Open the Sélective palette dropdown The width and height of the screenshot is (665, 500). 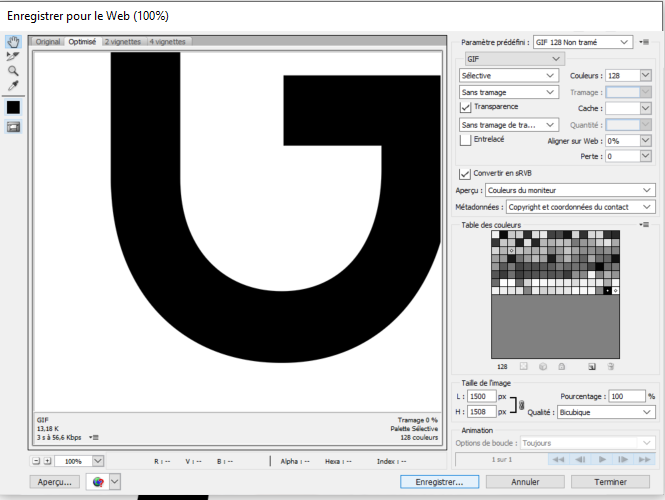click(509, 75)
